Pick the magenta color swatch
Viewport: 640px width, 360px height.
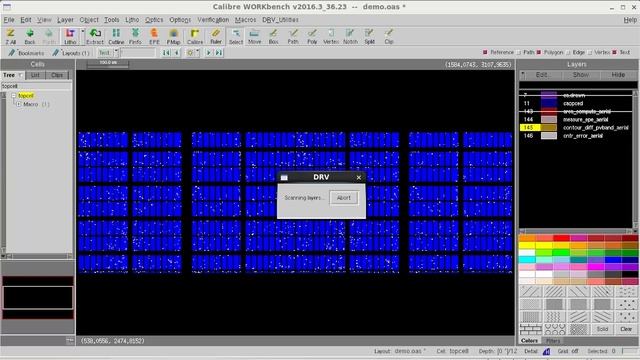pos(596,267)
